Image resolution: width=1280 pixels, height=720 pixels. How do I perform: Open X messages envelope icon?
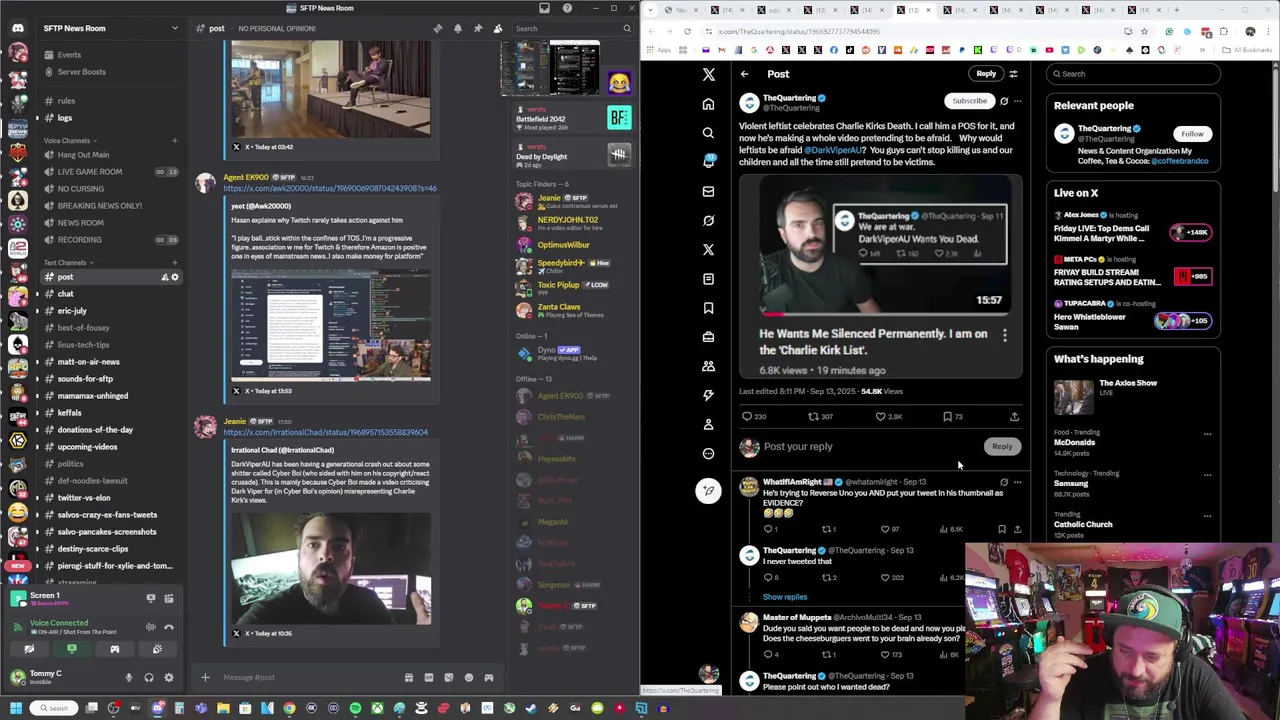coord(708,191)
